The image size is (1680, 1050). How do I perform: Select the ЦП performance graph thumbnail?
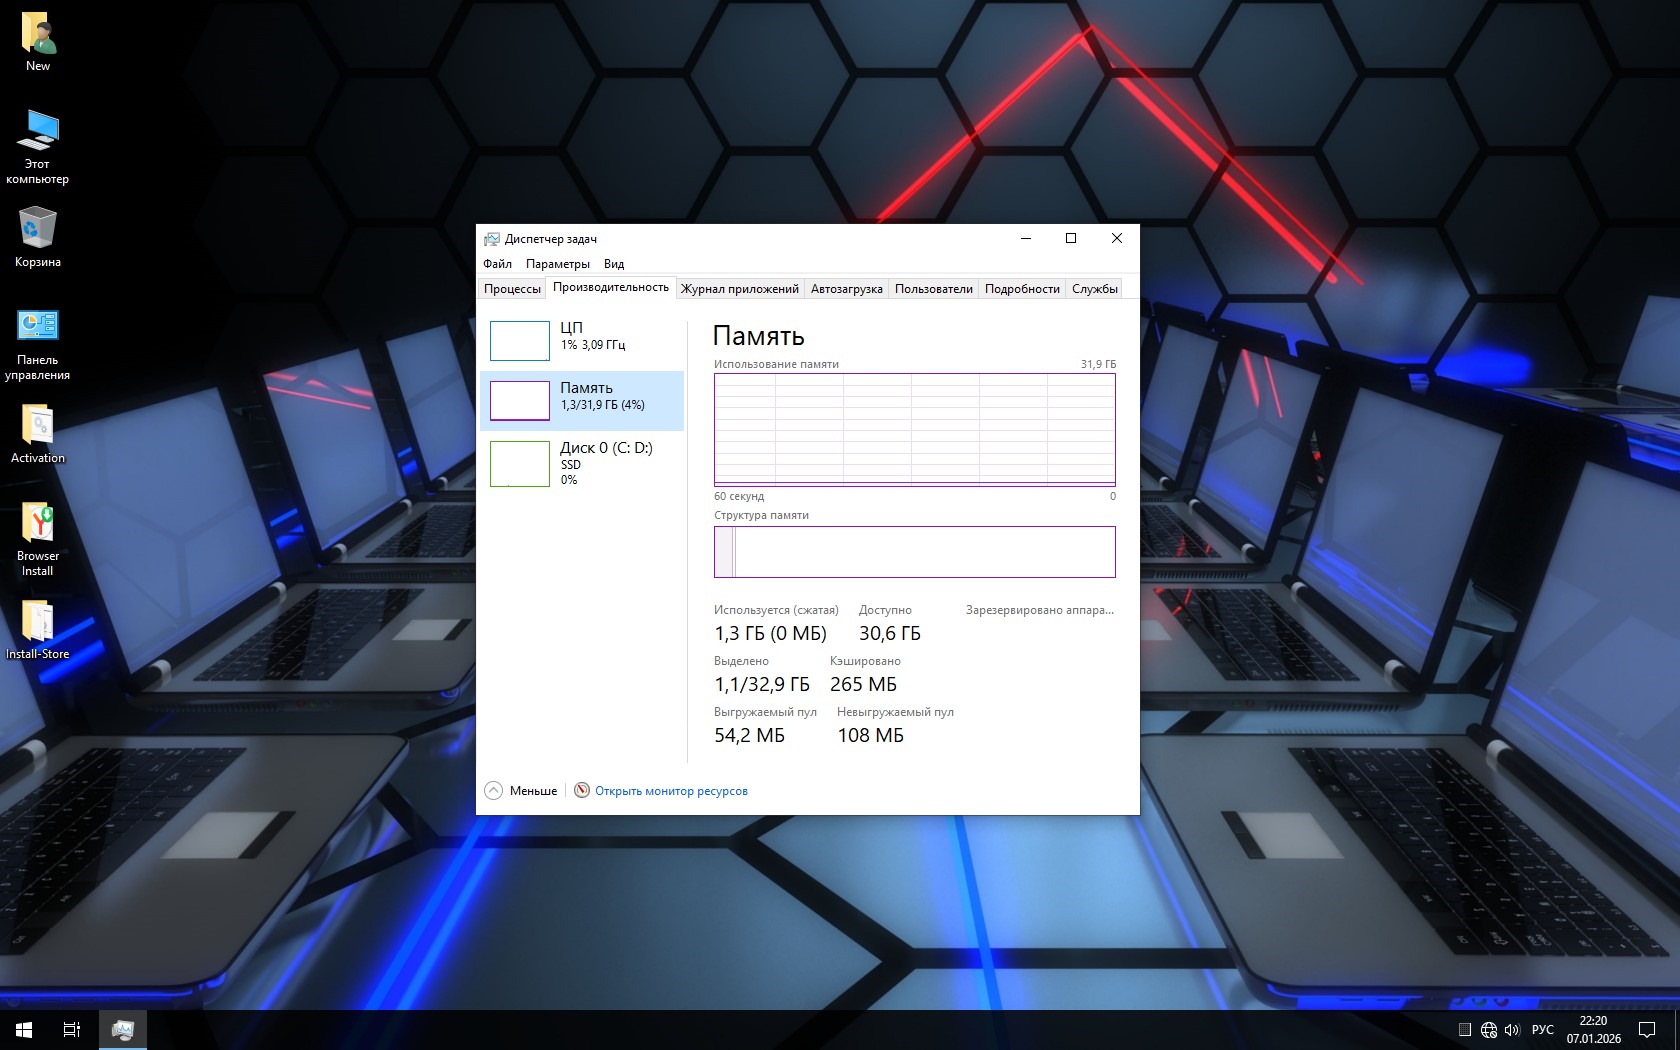click(x=520, y=341)
